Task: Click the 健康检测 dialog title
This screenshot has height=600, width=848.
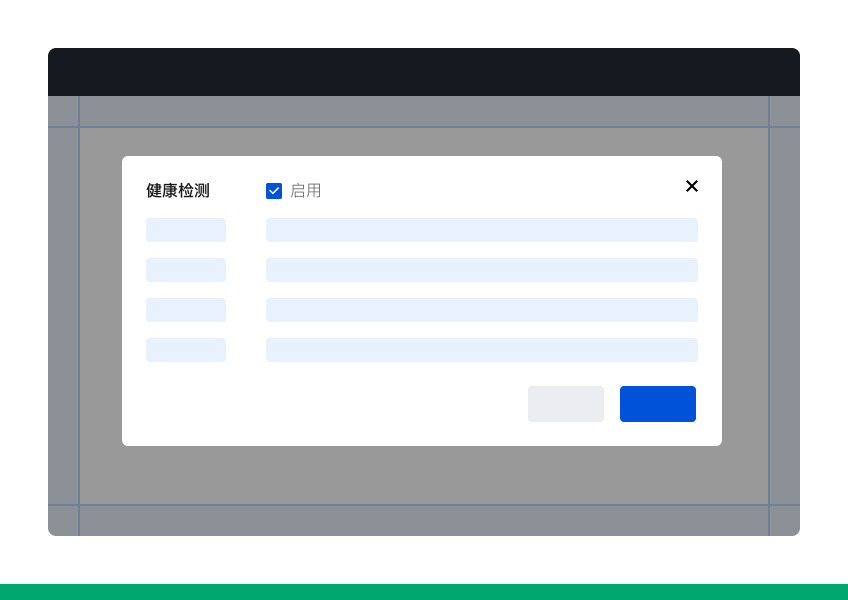Action: pyautogui.click(x=177, y=191)
